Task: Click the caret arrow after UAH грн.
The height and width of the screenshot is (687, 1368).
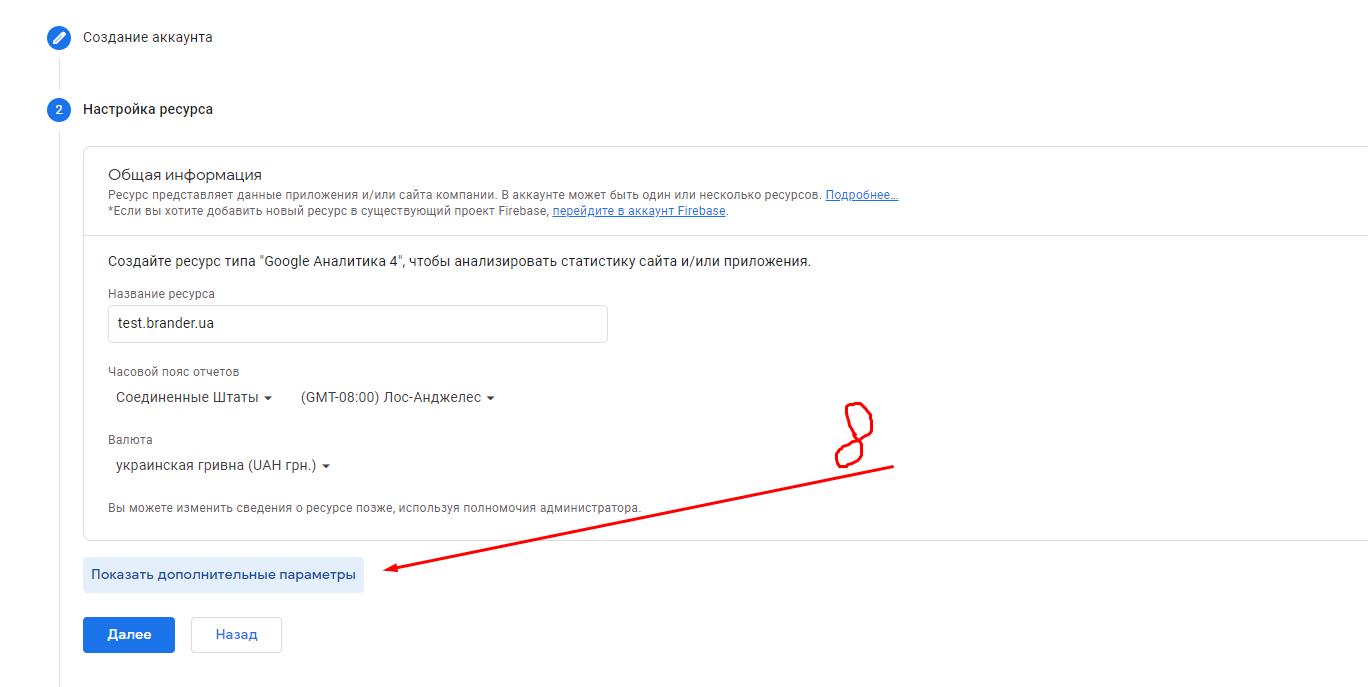Action: pyautogui.click(x=326, y=466)
